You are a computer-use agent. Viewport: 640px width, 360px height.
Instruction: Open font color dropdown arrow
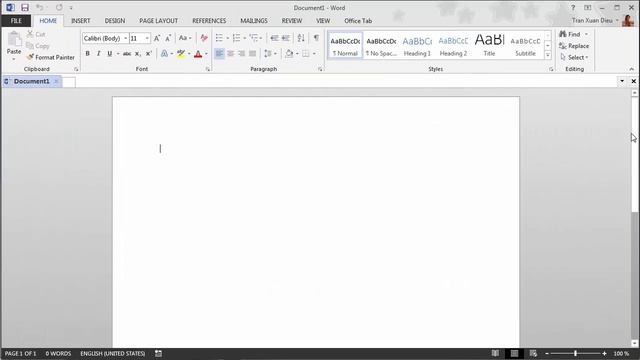(206, 54)
